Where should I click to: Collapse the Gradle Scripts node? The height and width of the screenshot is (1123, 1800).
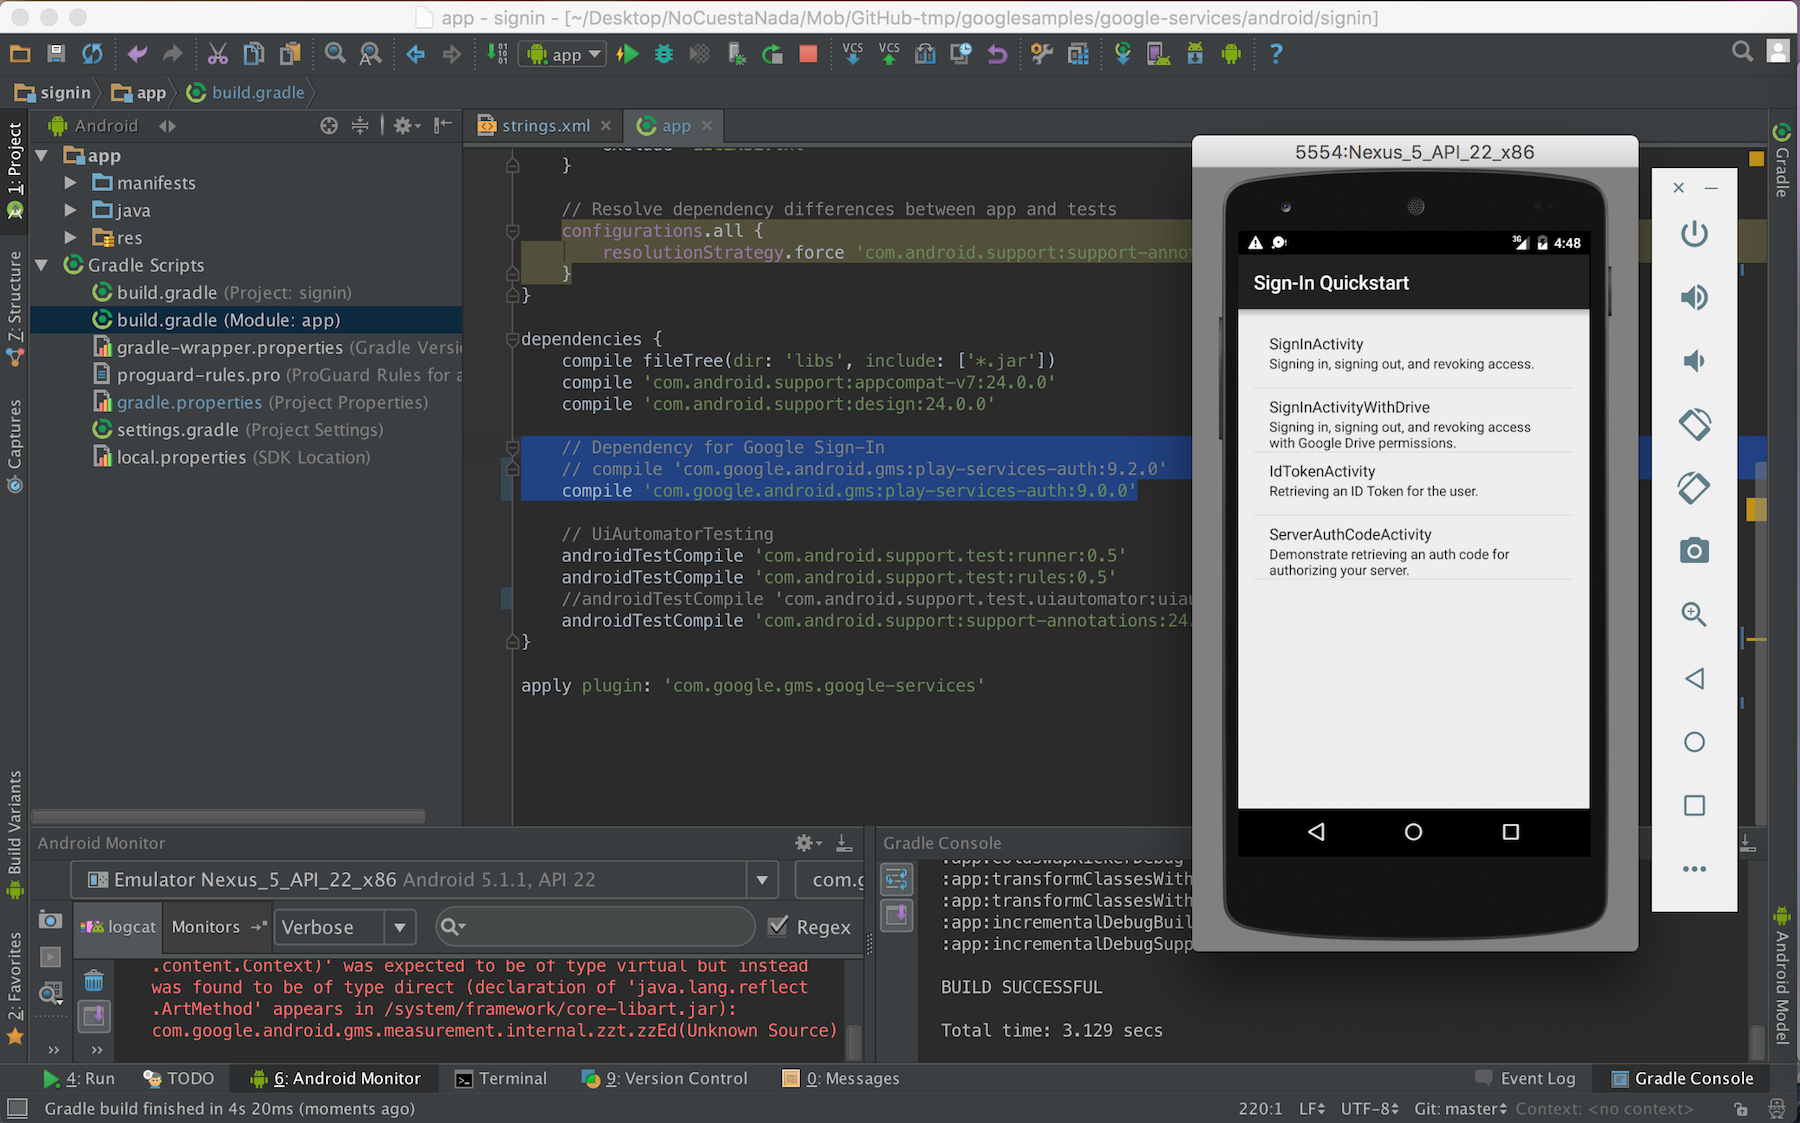pyautogui.click(x=42, y=265)
